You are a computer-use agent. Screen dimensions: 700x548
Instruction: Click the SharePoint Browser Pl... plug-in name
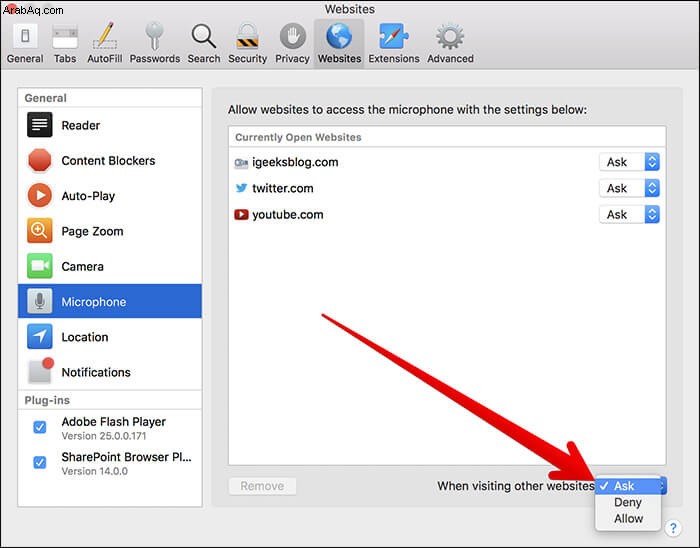tap(127, 457)
